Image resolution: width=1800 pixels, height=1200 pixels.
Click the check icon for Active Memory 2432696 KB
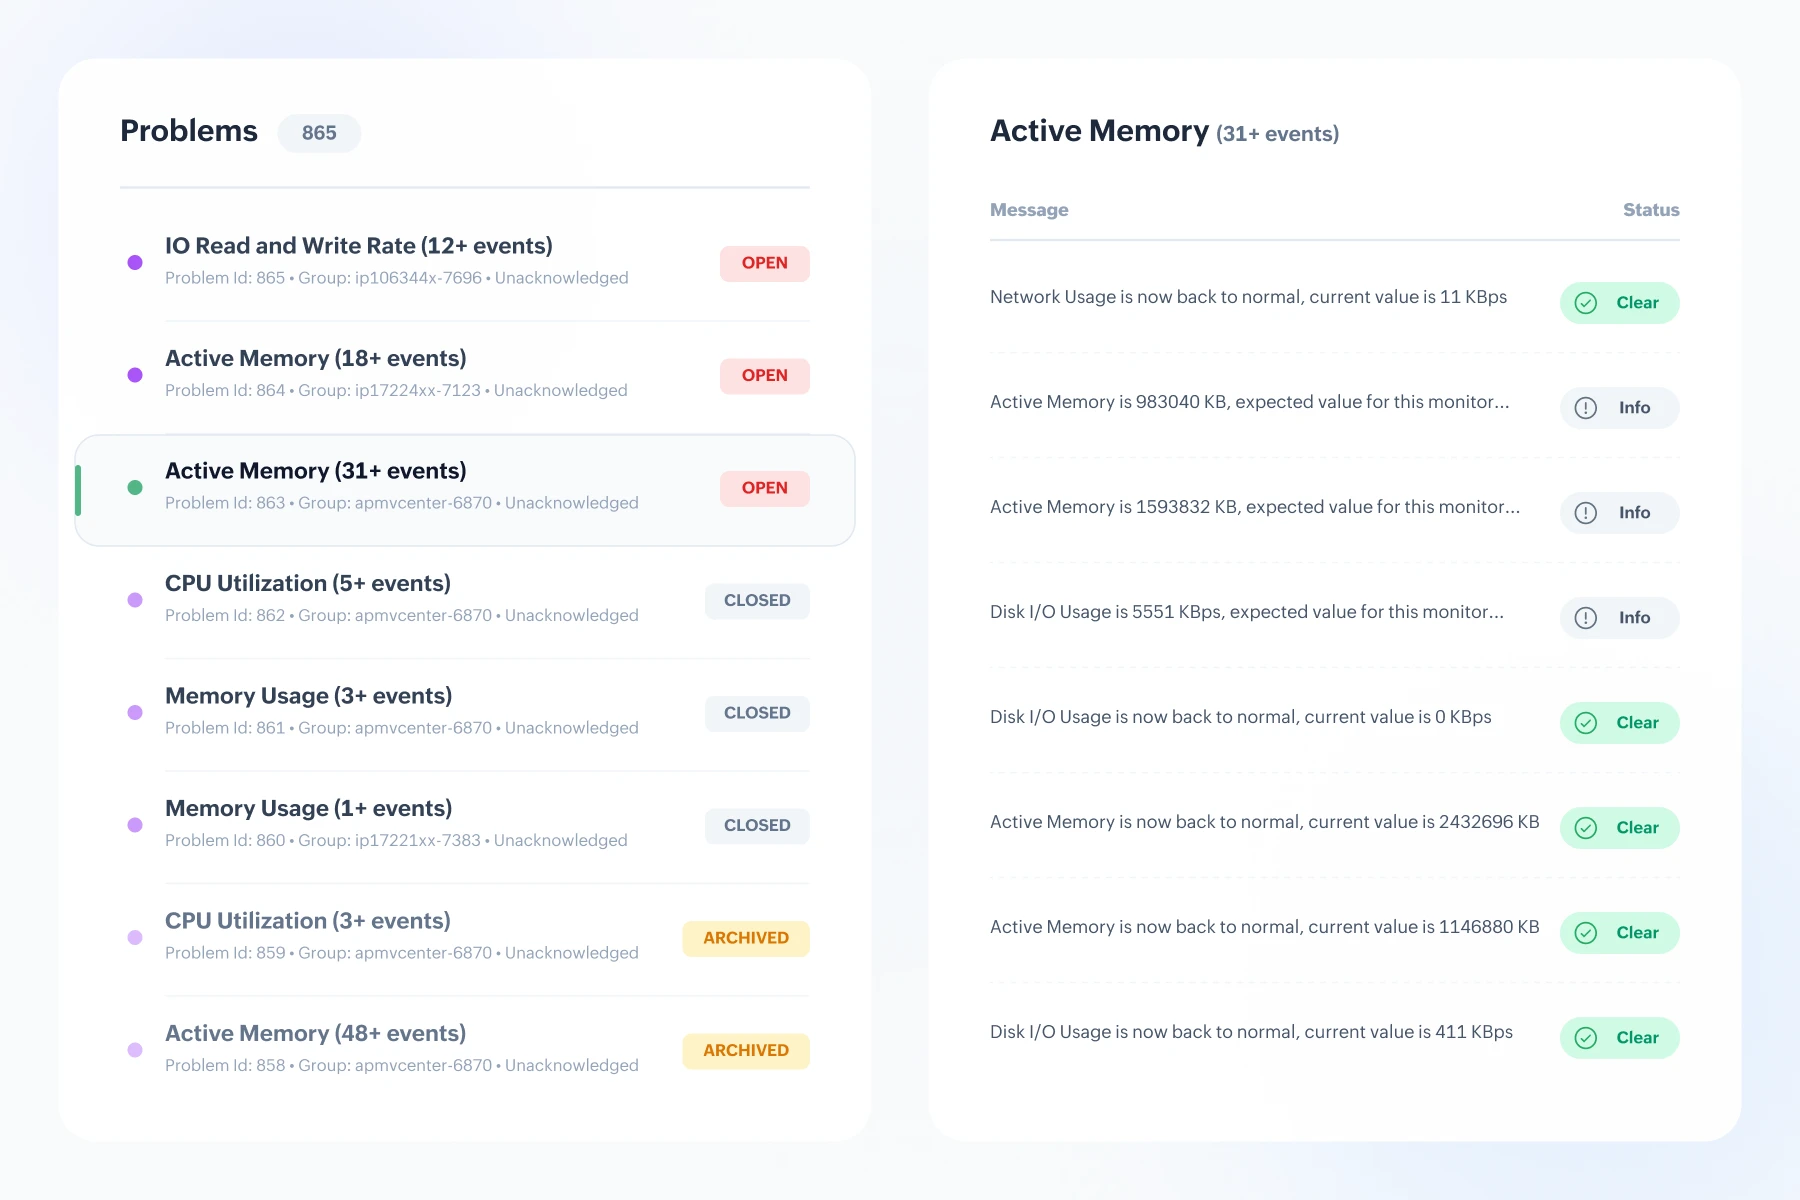click(1586, 828)
